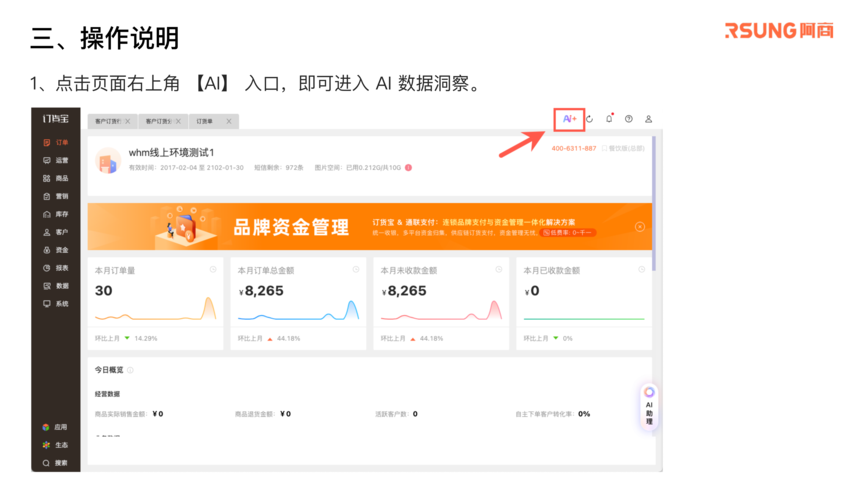
Task: Select 订单 in the left sidebar
Action: (56, 143)
